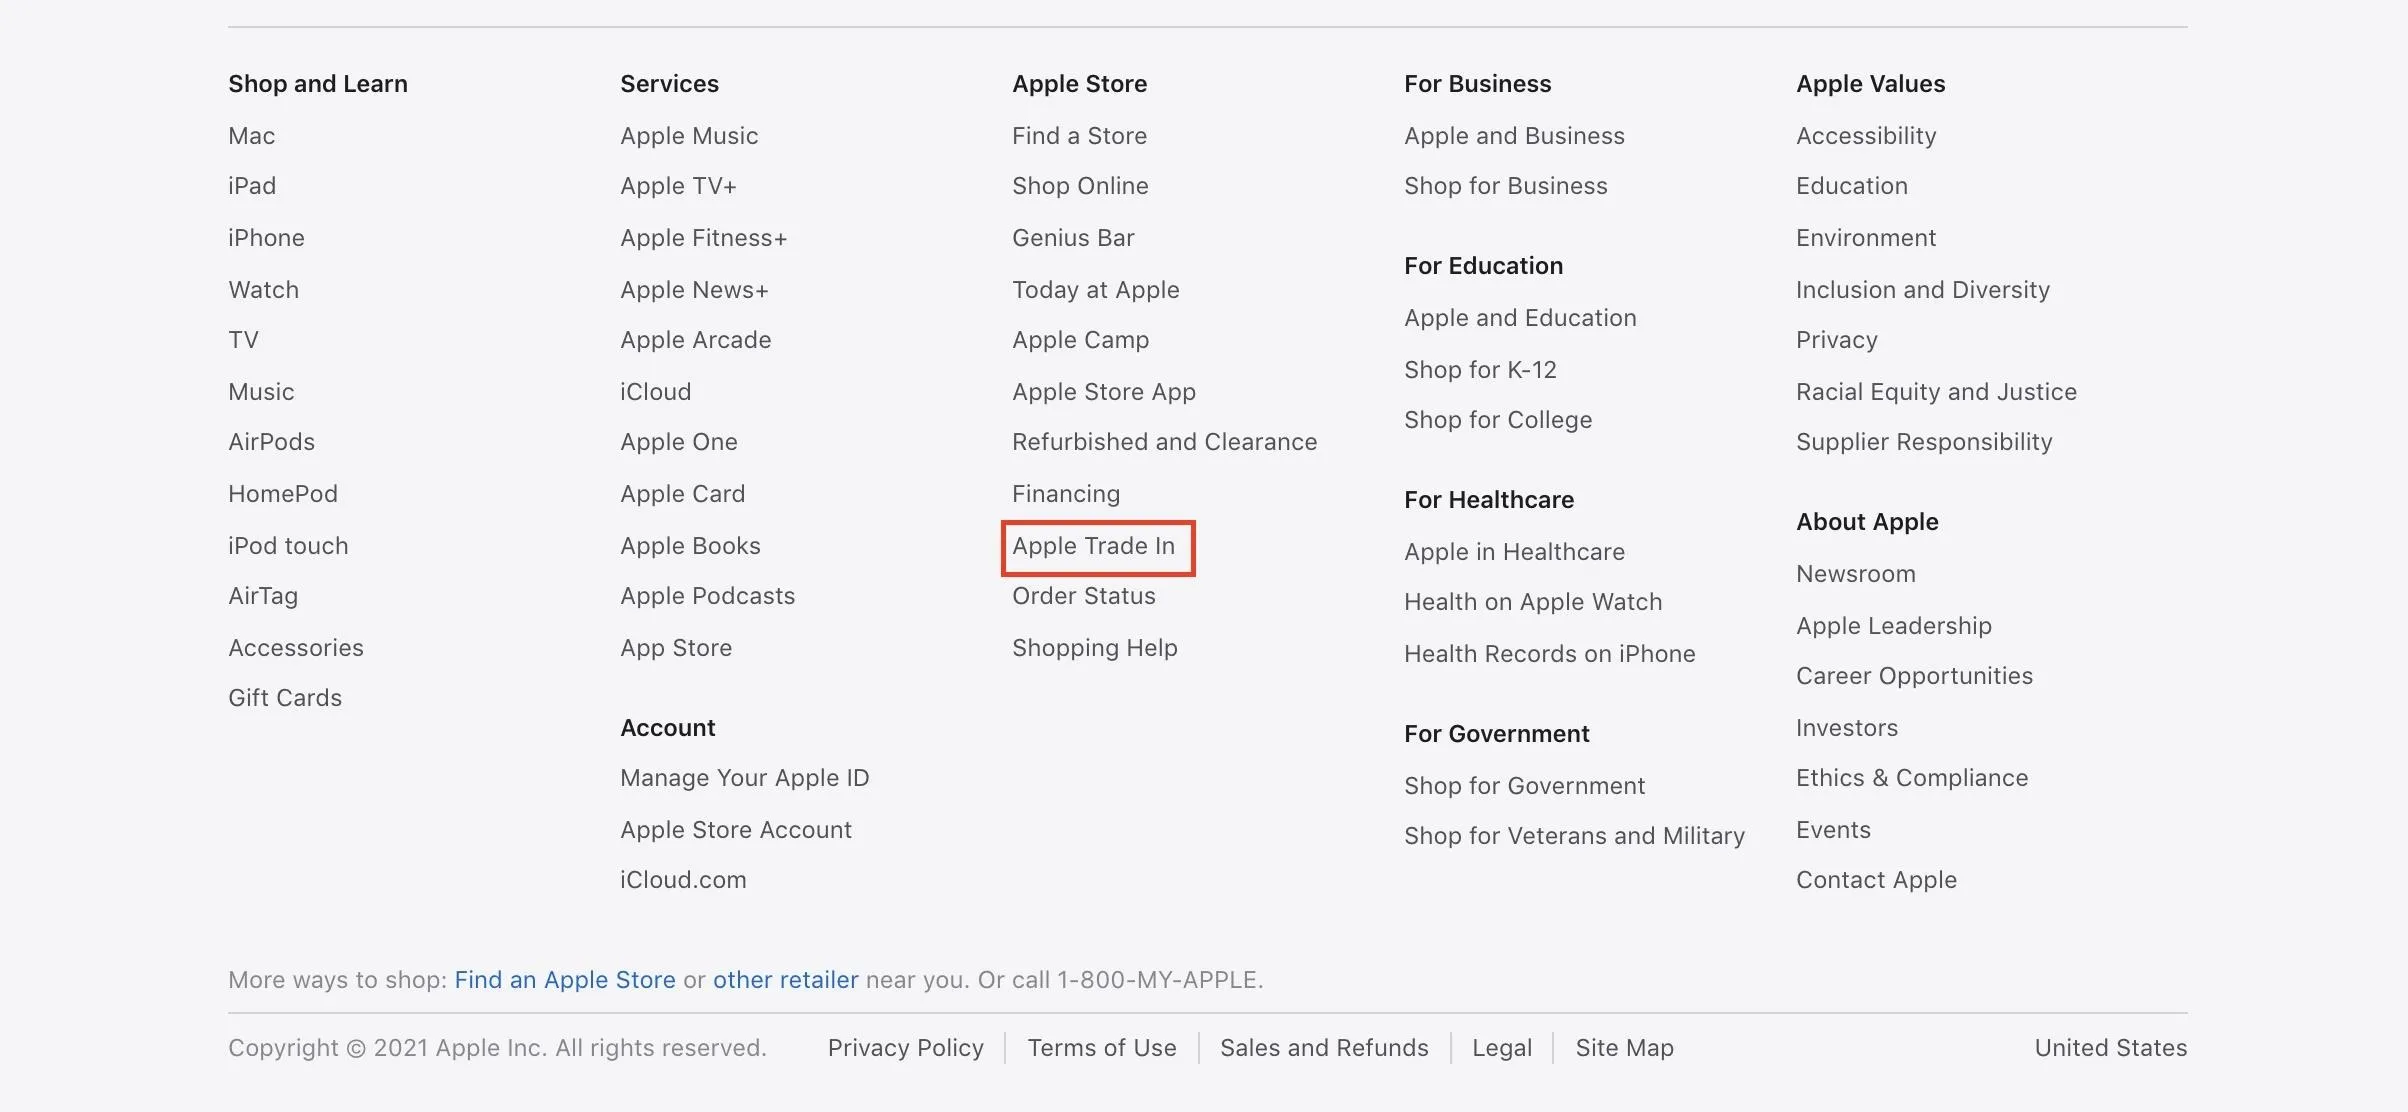The width and height of the screenshot is (2408, 1112).
Task: Open Music under Shop and Learn
Action: click(261, 392)
